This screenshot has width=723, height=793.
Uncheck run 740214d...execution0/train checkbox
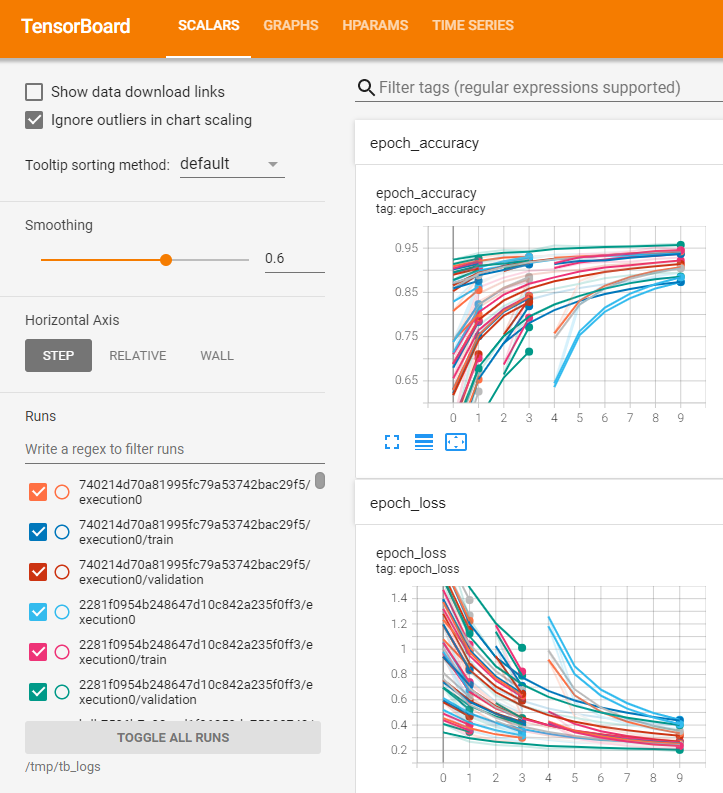point(38,532)
